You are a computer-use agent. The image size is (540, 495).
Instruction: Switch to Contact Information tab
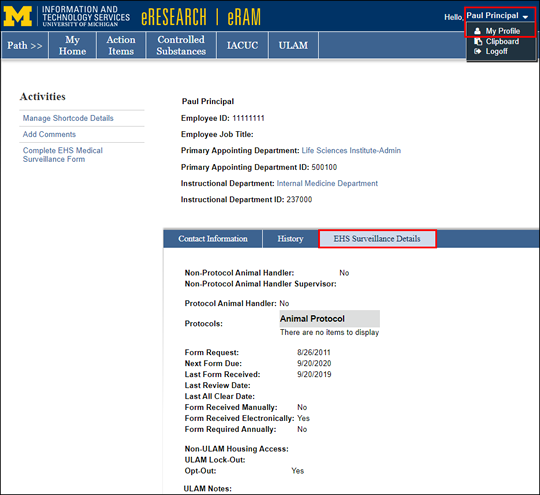point(213,239)
